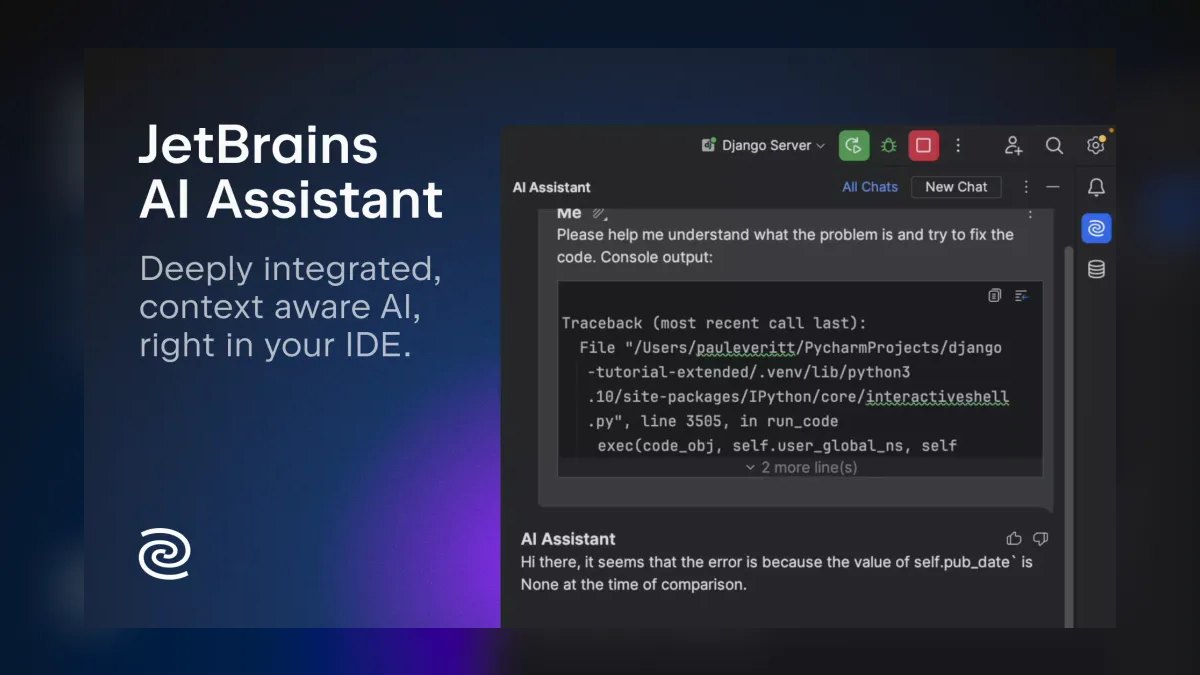This screenshot has height=675, width=1200.
Task: Expand the 2 more line(s) section
Action: (x=801, y=467)
